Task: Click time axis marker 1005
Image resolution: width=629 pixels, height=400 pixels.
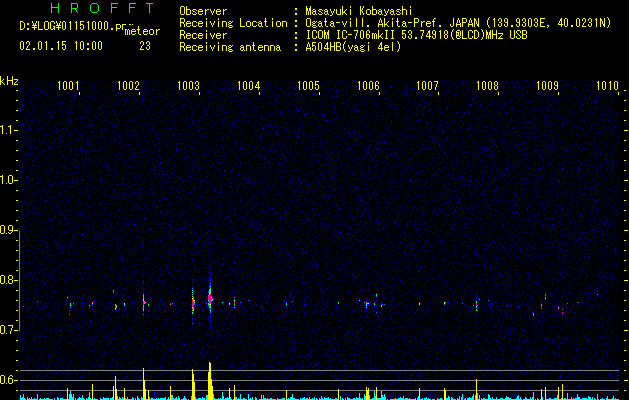Action: coord(308,85)
